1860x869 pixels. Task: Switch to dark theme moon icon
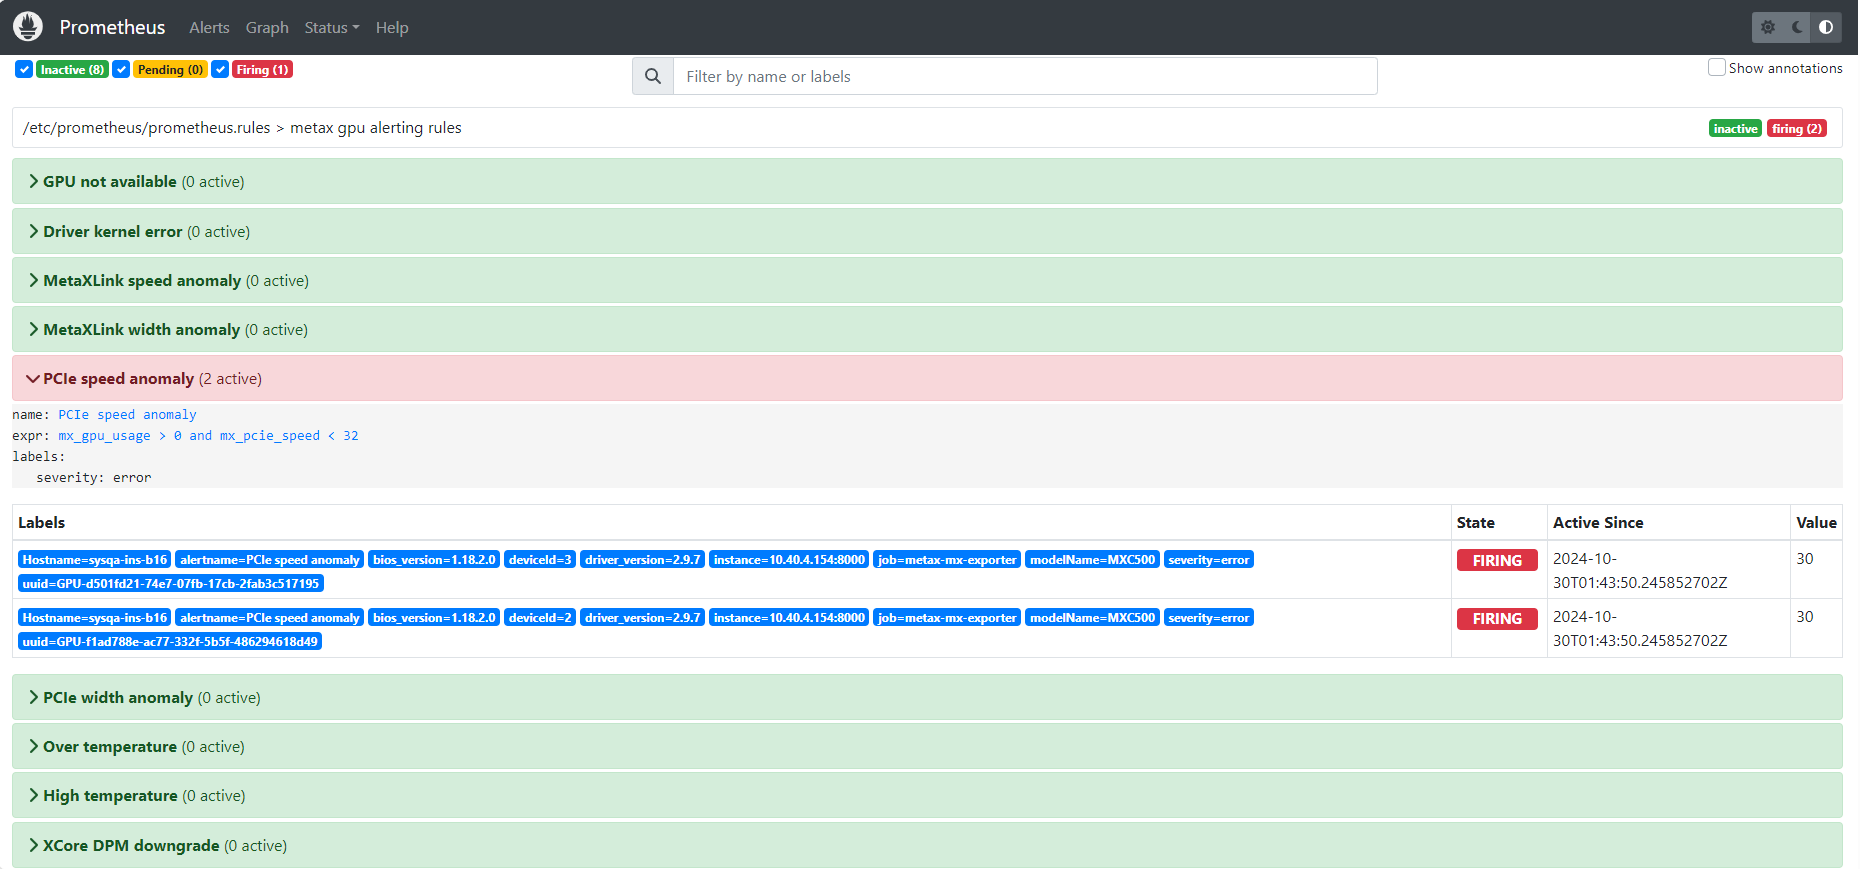point(1797,27)
